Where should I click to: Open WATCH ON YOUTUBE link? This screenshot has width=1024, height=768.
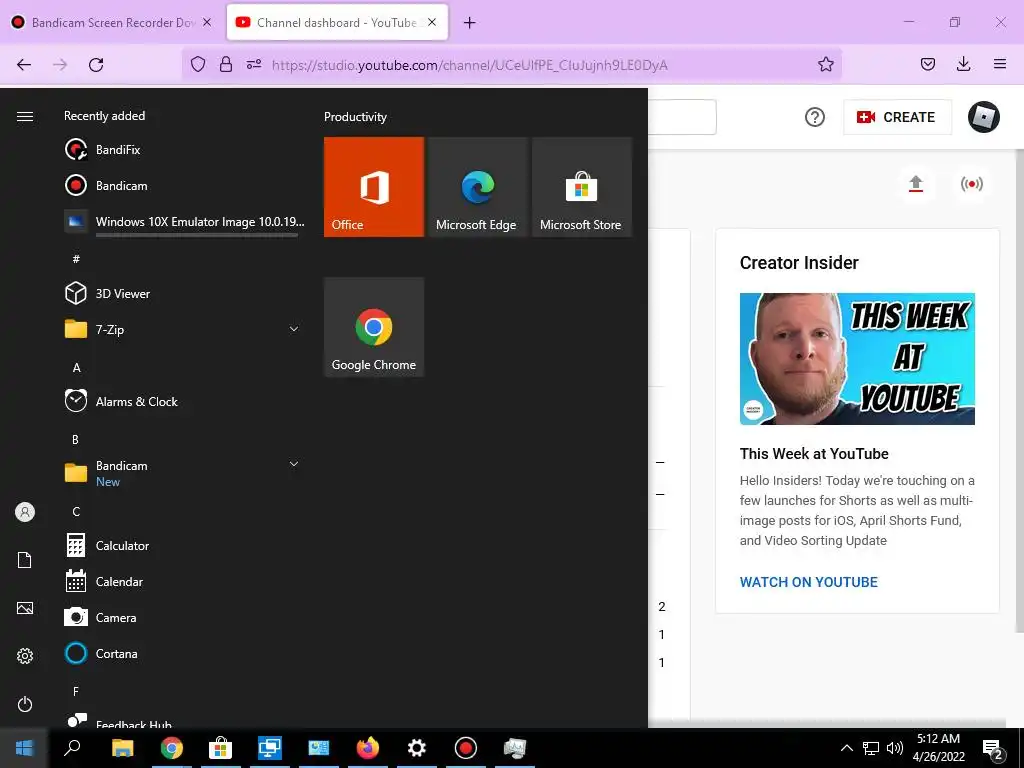click(x=808, y=582)
